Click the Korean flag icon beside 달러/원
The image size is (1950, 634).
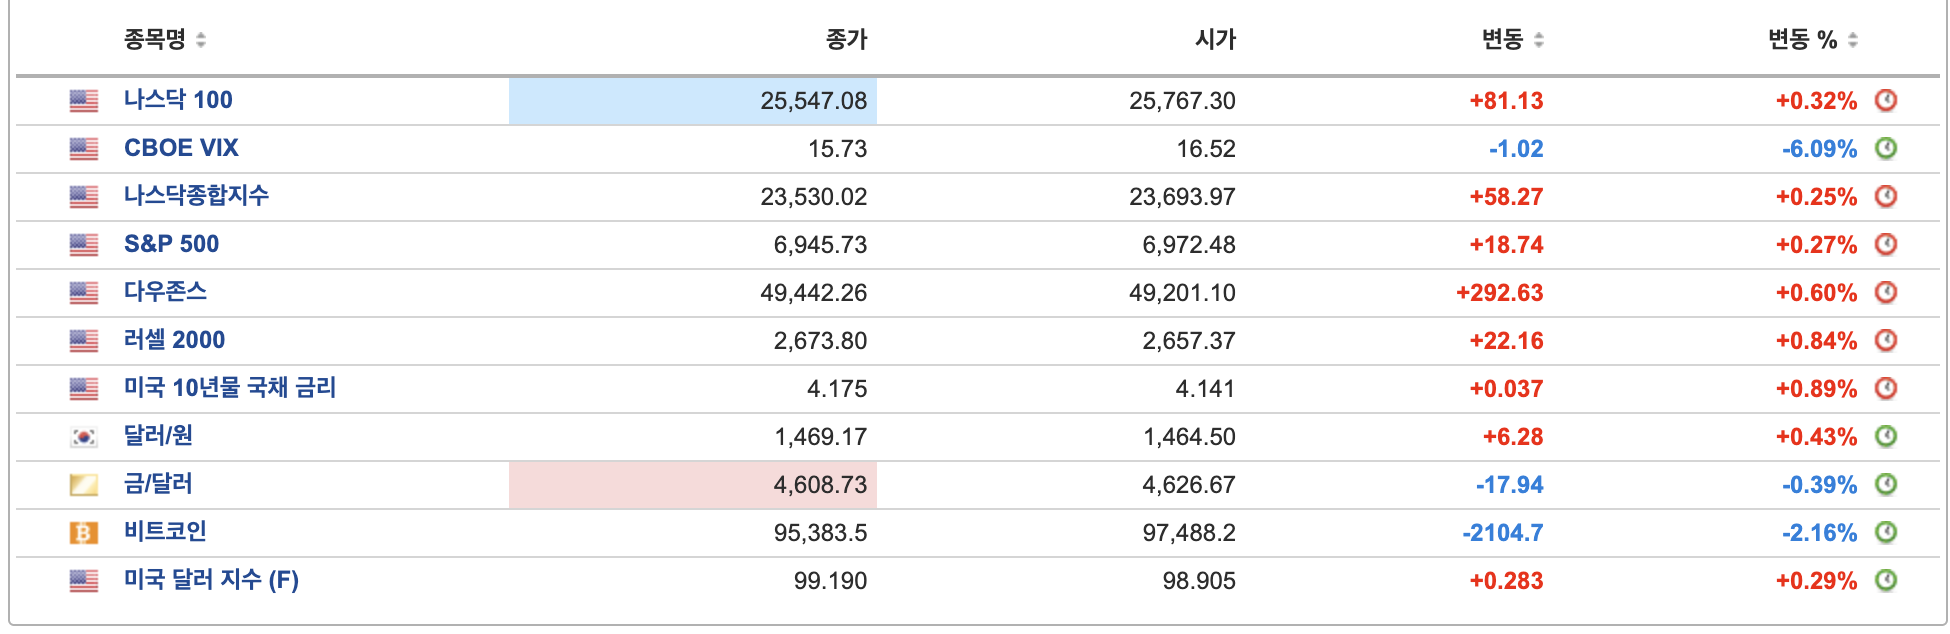(84, 437)
